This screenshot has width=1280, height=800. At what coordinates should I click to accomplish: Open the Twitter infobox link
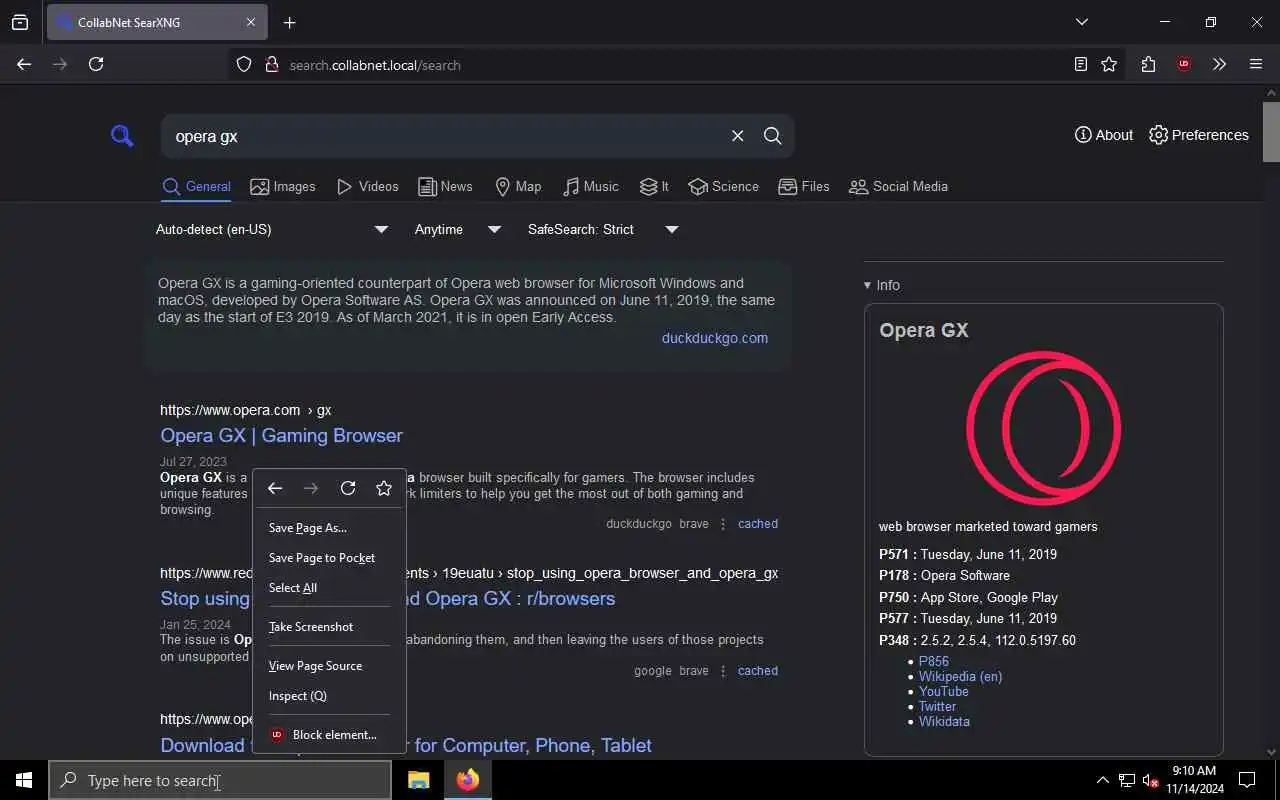point(937,706)
